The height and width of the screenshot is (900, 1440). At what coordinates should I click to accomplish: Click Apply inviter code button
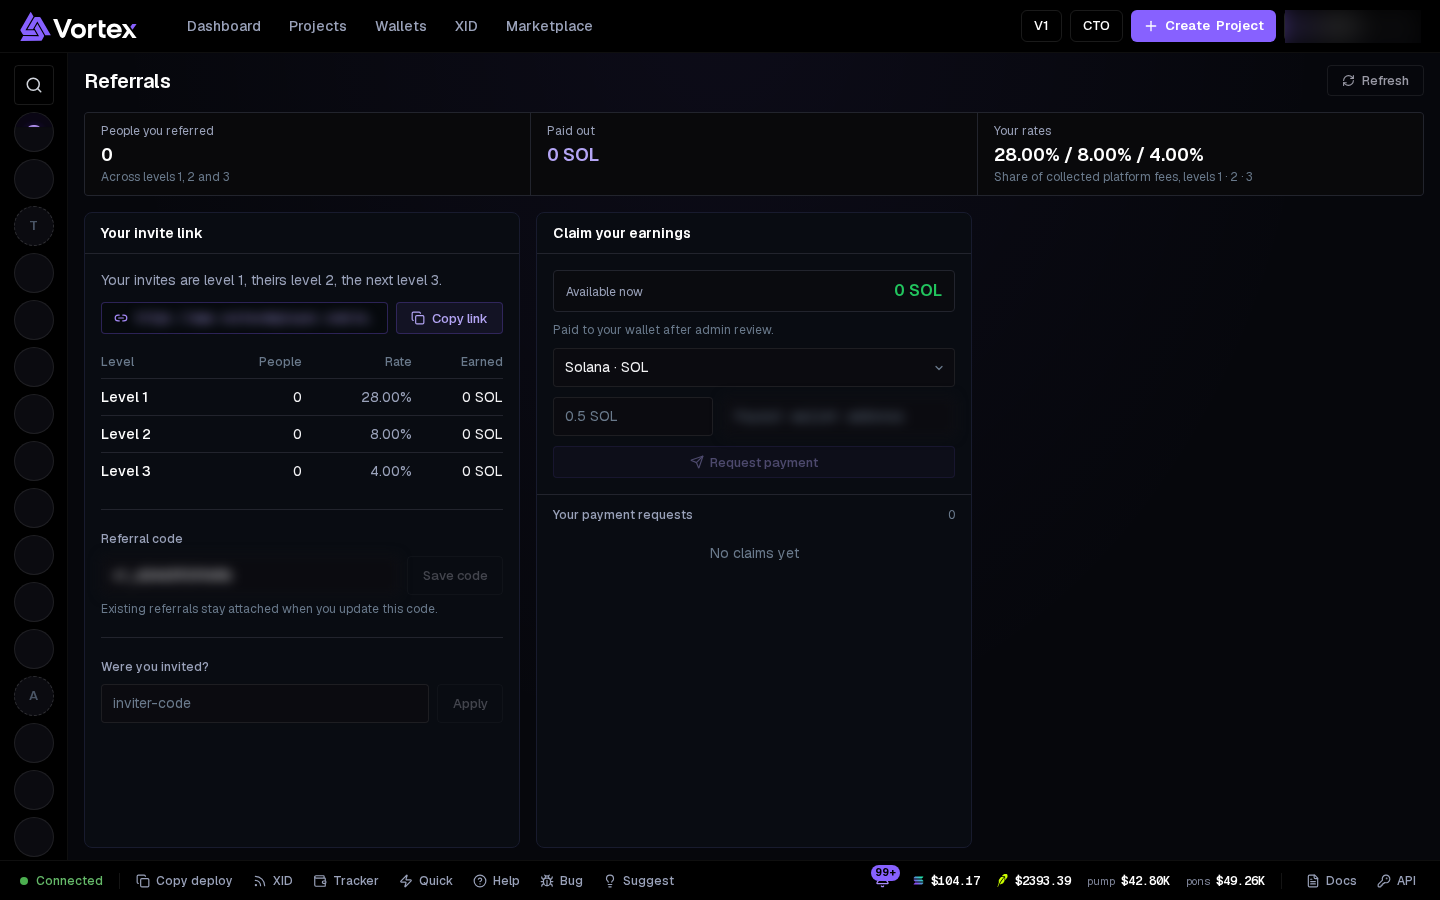tap(470, 703)
